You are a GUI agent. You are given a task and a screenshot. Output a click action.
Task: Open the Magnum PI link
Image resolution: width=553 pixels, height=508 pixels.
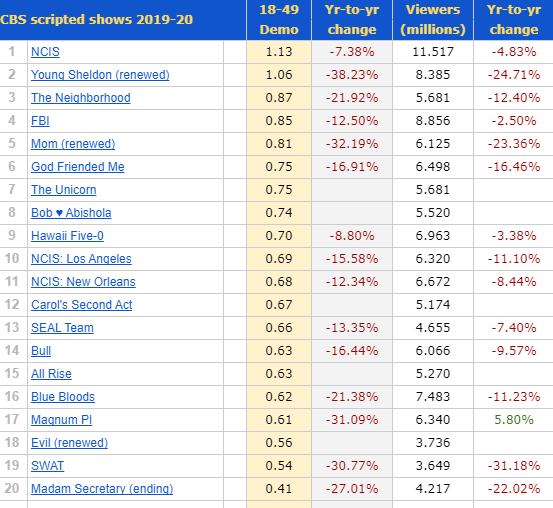pos(61,419)
